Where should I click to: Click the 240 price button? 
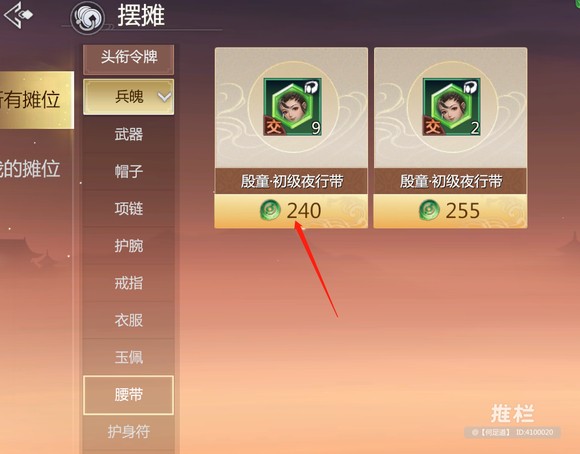(x=291, y=211)
